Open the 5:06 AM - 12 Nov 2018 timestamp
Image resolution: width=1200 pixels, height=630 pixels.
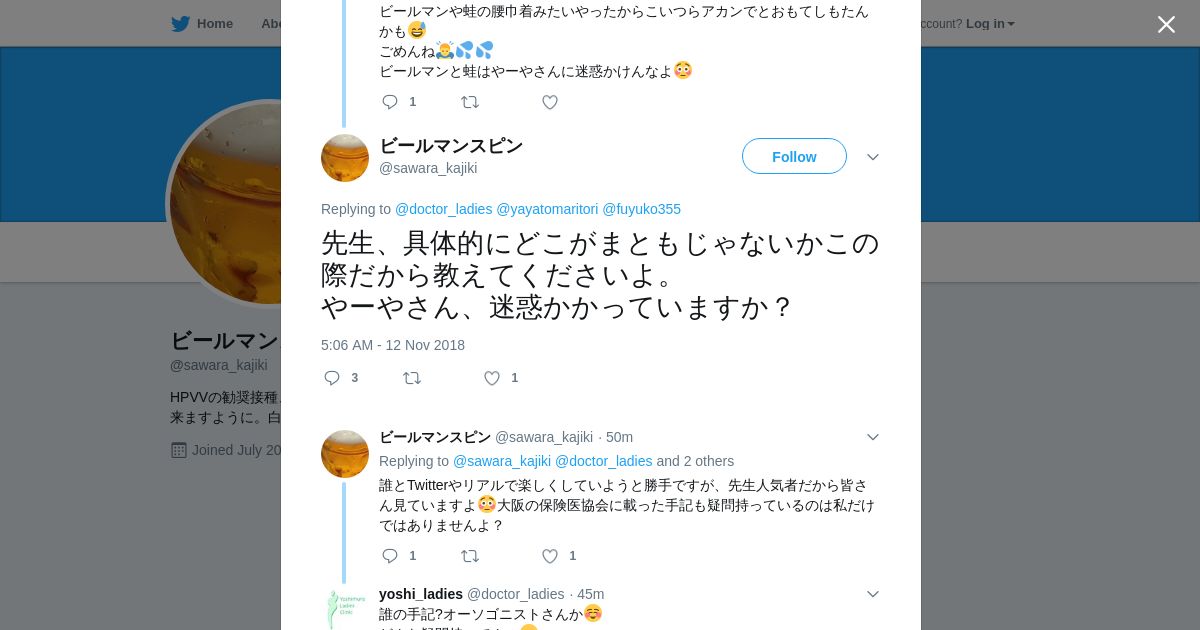(393, 345)
